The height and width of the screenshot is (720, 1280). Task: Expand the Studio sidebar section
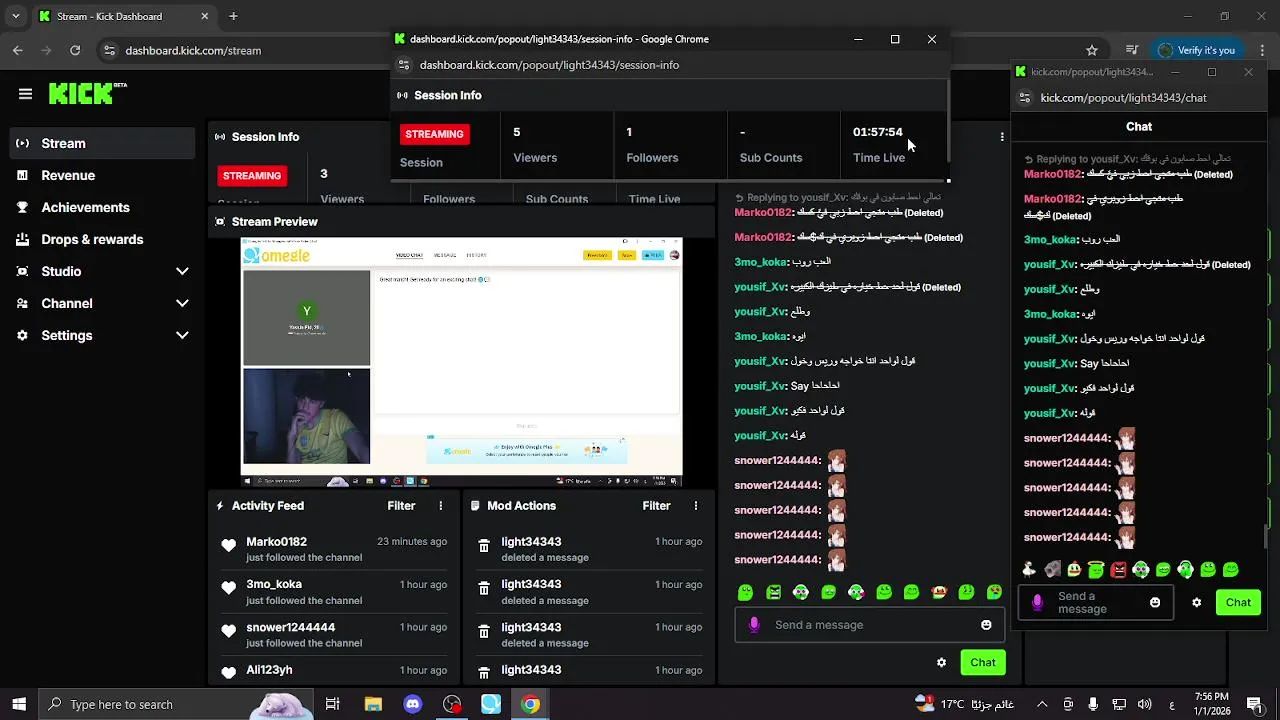182,271
